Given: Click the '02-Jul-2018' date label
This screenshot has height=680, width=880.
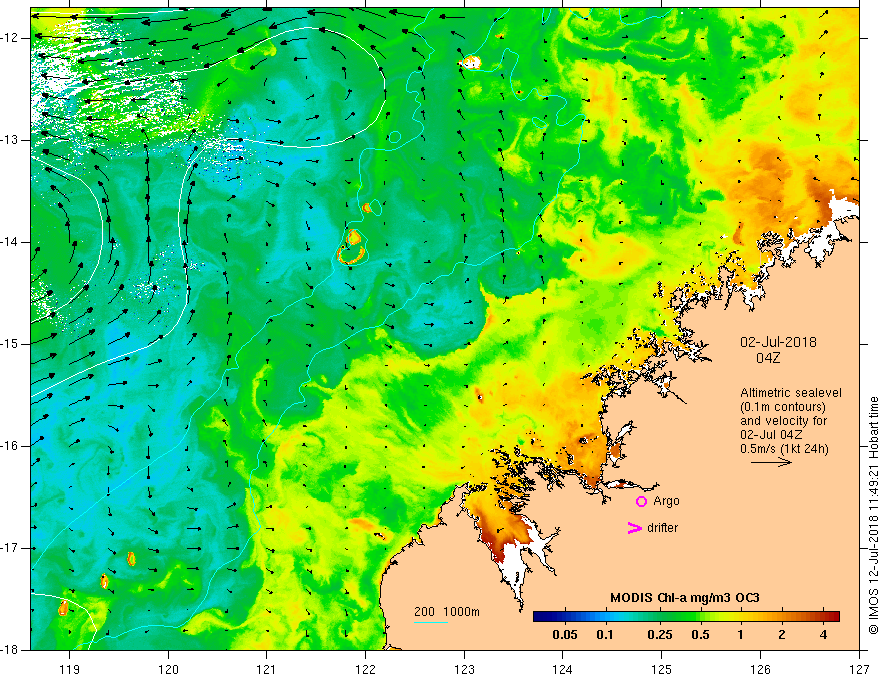Looking at the screenshot, I should pos(778,342).
